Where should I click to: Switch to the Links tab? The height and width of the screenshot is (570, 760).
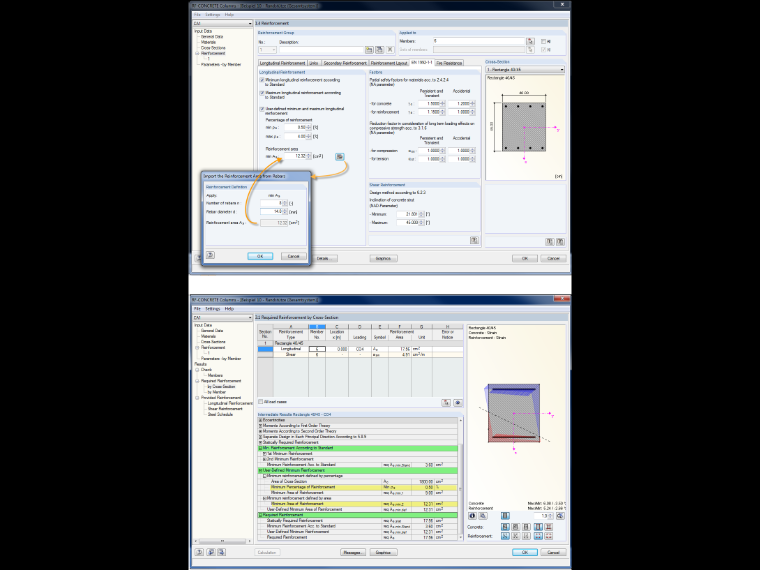point(314,63)
